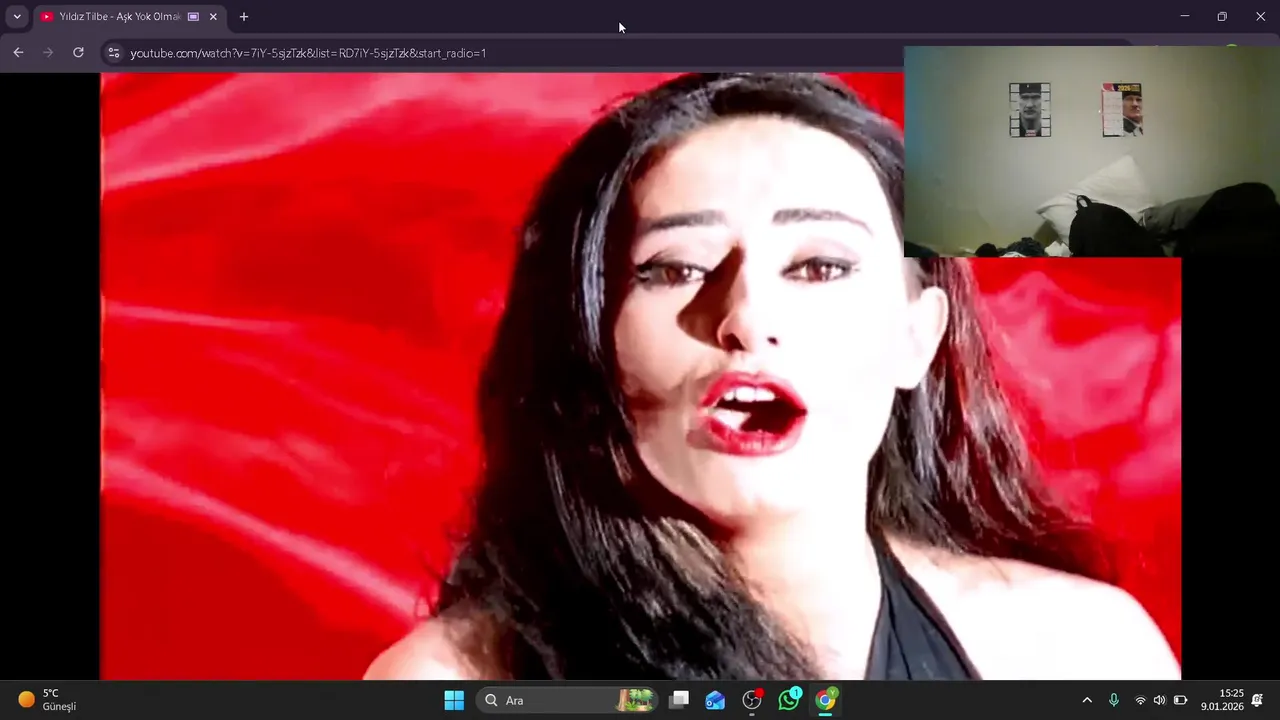Viewport: 1280px width, 720px height.
Task: Open the notifications bell icon
Action: (1258, 700)
